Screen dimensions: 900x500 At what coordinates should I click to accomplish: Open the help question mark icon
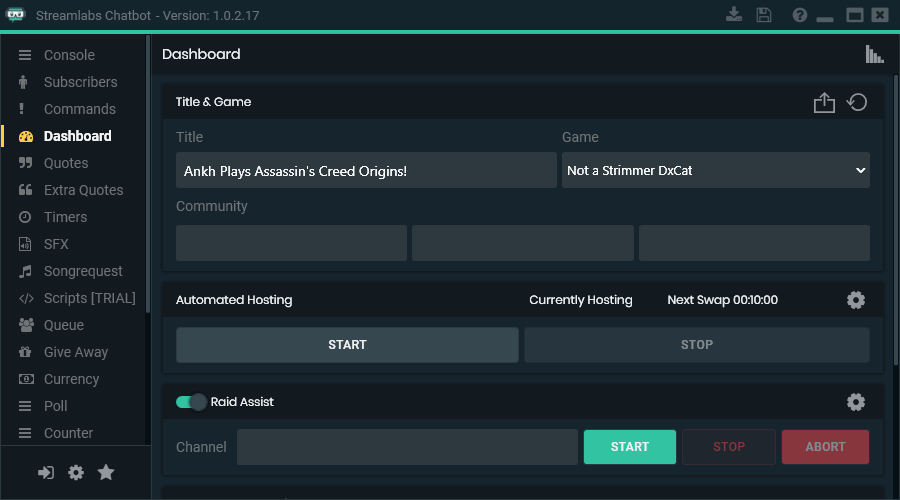[x=799, y=15]
